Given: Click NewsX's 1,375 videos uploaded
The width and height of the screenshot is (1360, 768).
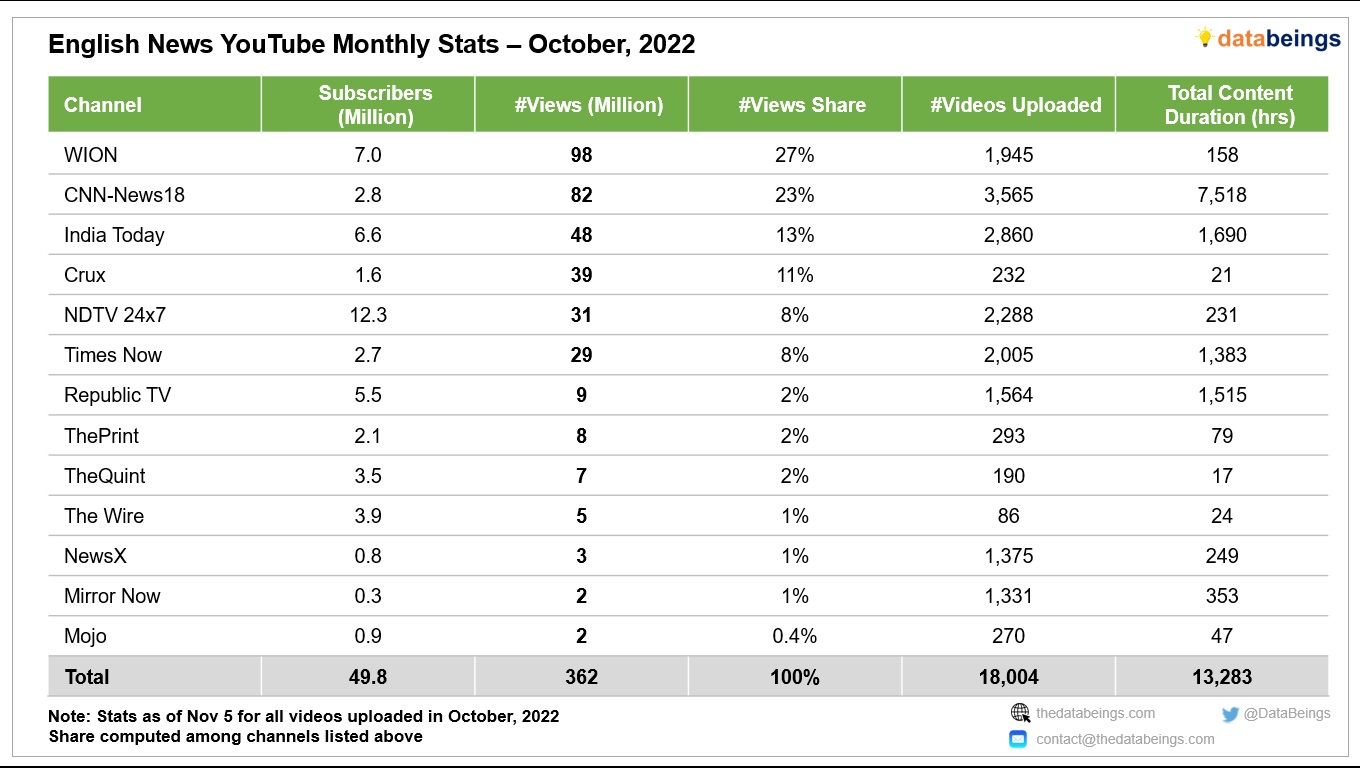Looking at the screenshot, I should (x=1009, y=556).
